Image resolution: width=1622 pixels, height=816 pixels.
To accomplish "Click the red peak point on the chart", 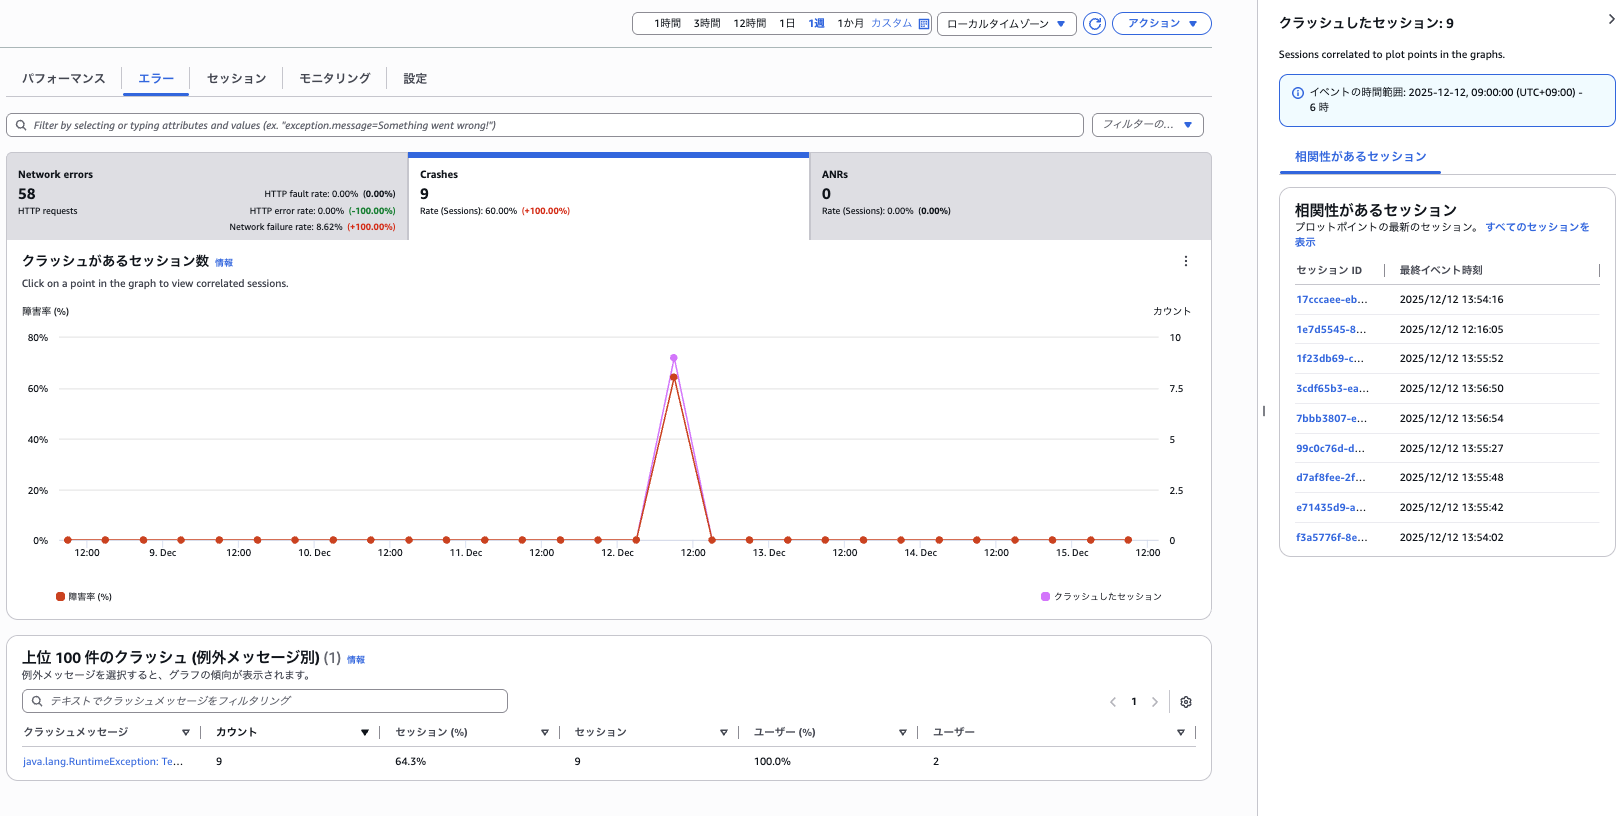I will [674, 377].
